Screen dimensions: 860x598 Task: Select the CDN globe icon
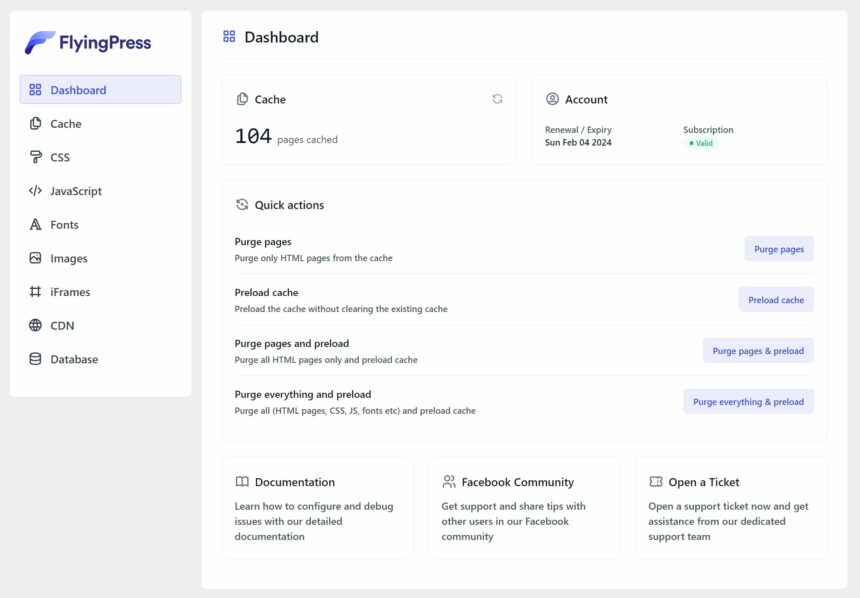tap(36, 325)
